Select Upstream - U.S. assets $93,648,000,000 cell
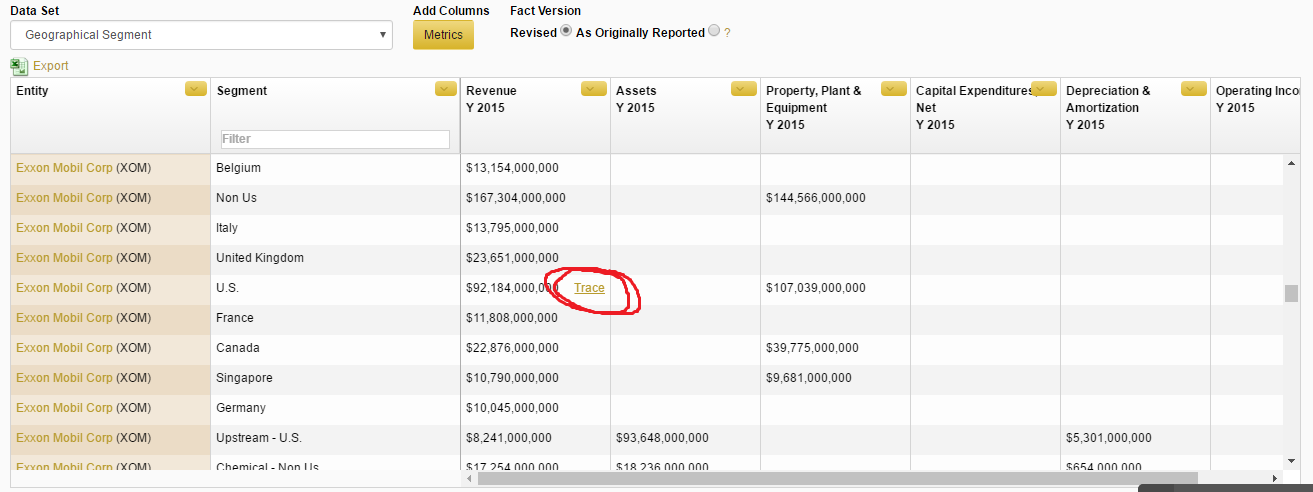Screen dimensions: 1313x492 pos(685,438)
